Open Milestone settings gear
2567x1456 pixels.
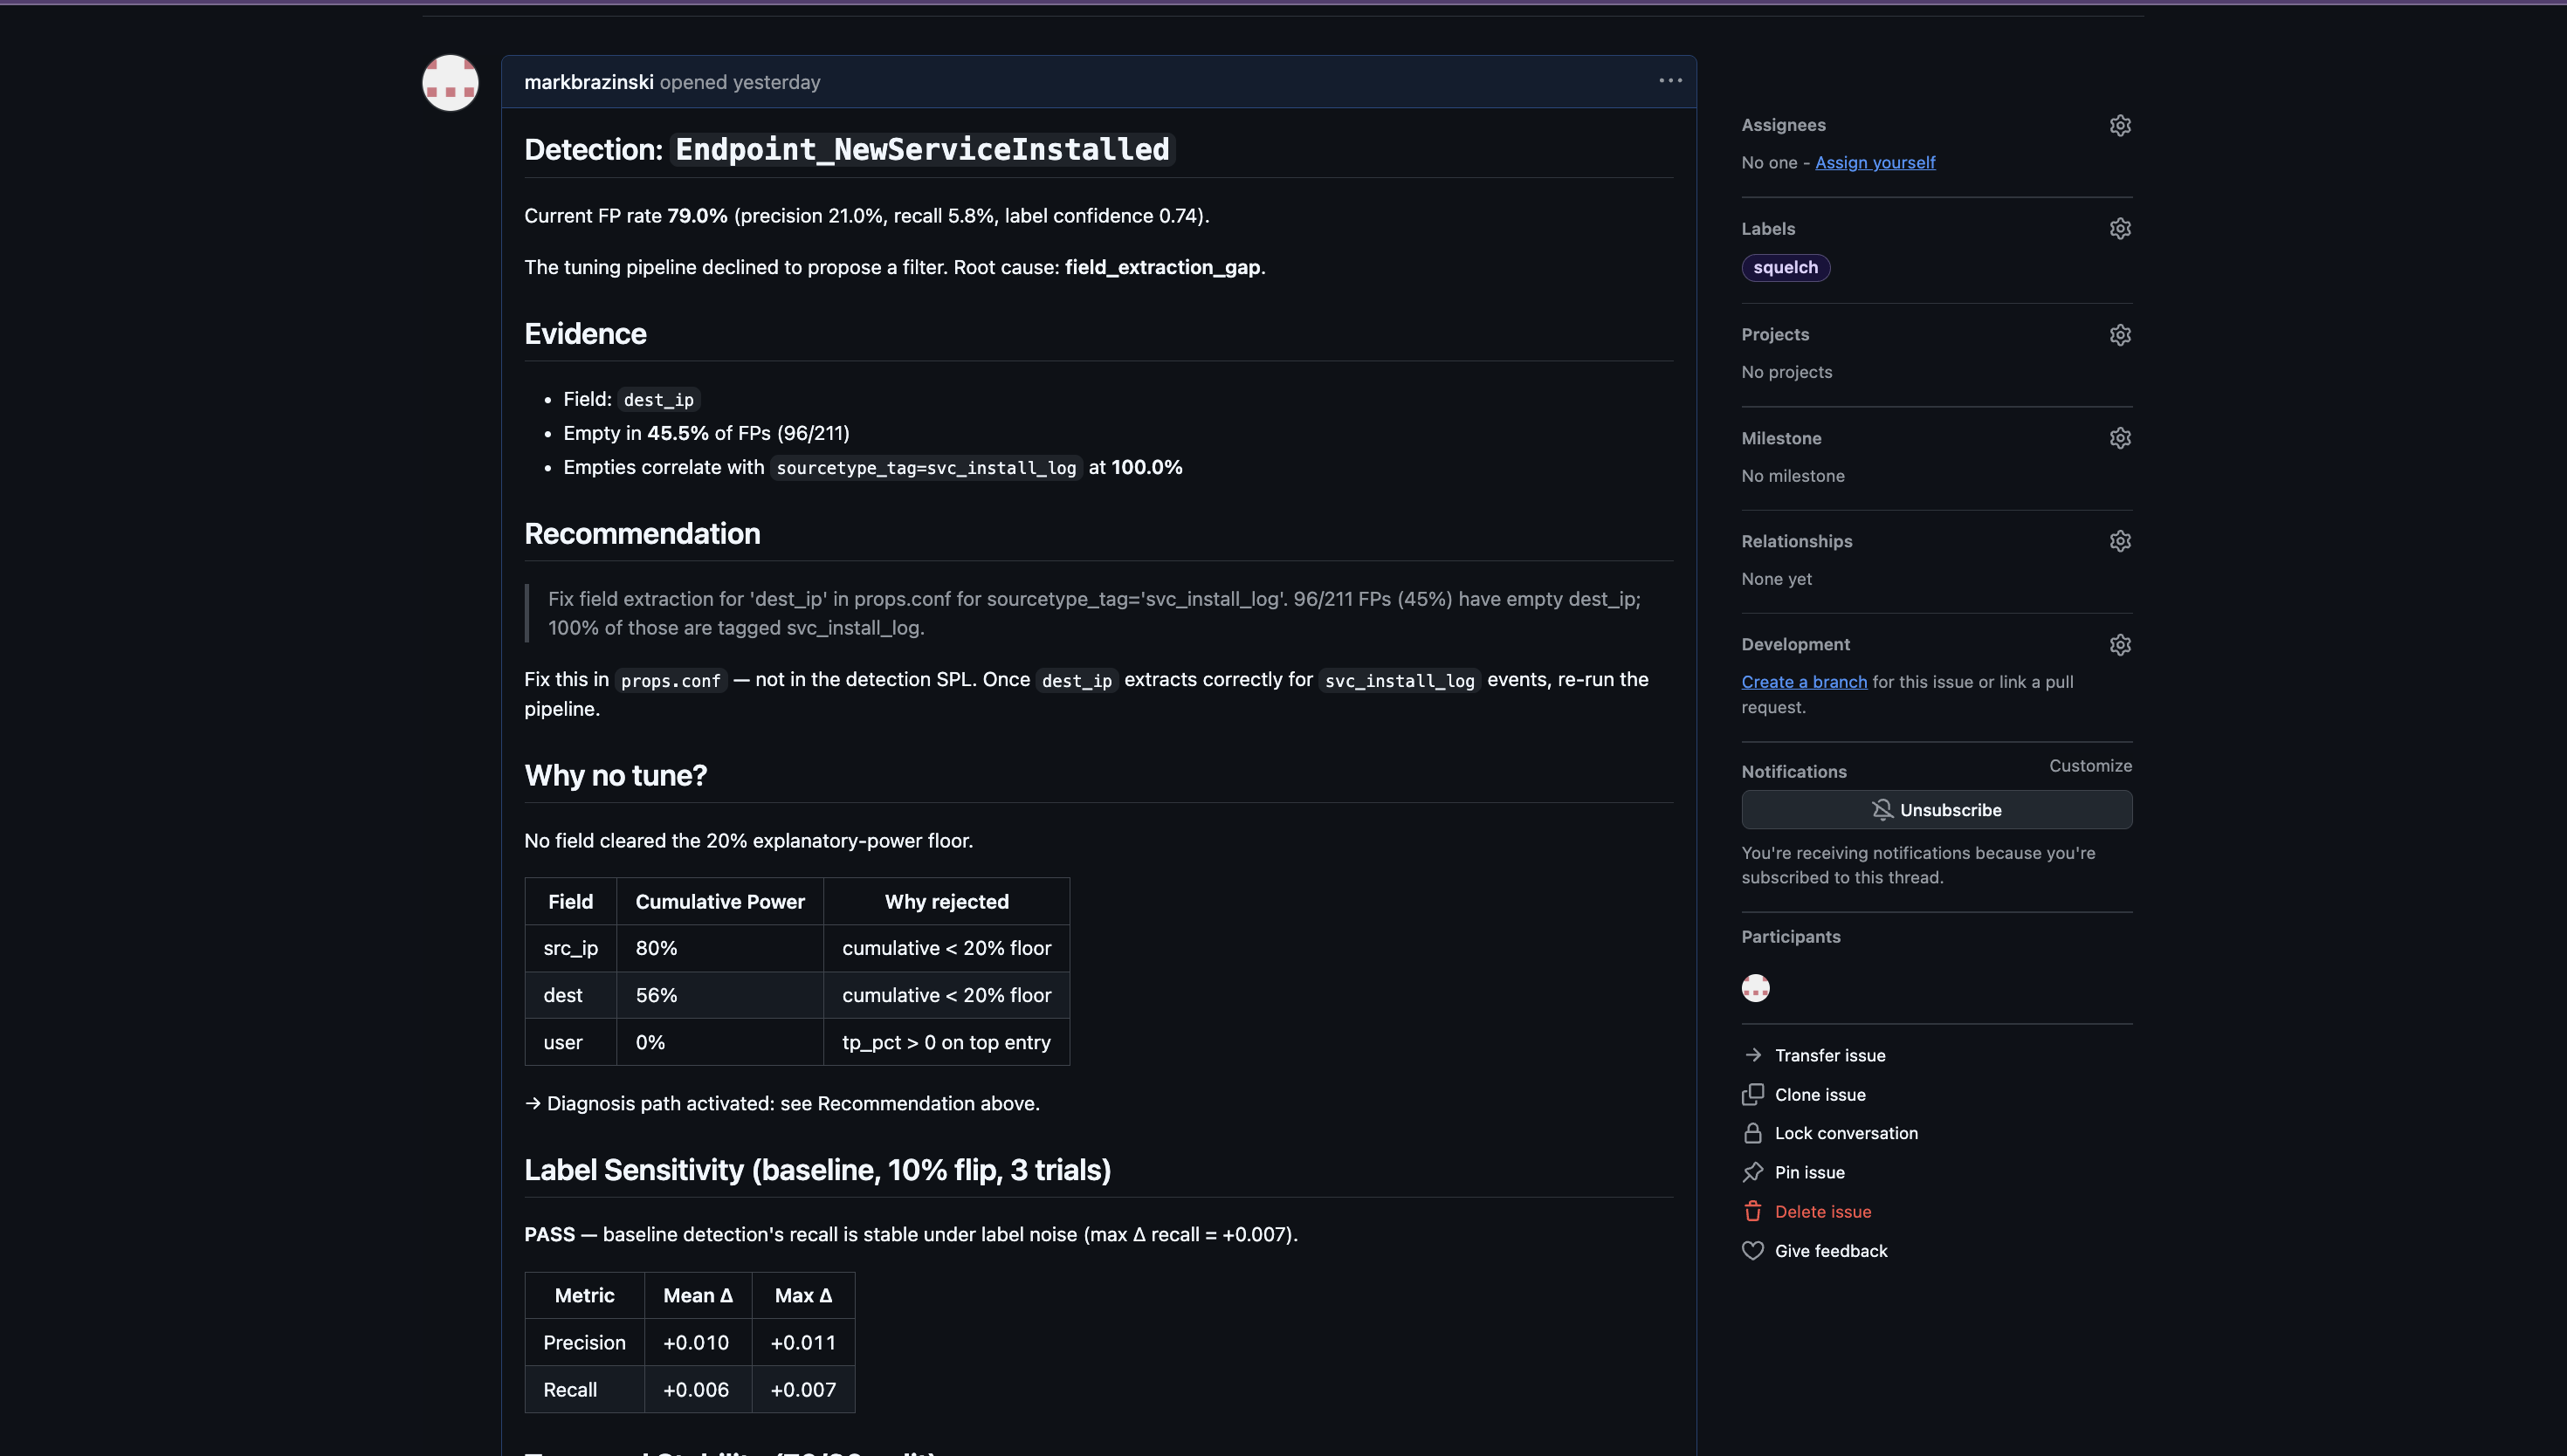(2119, 438)
